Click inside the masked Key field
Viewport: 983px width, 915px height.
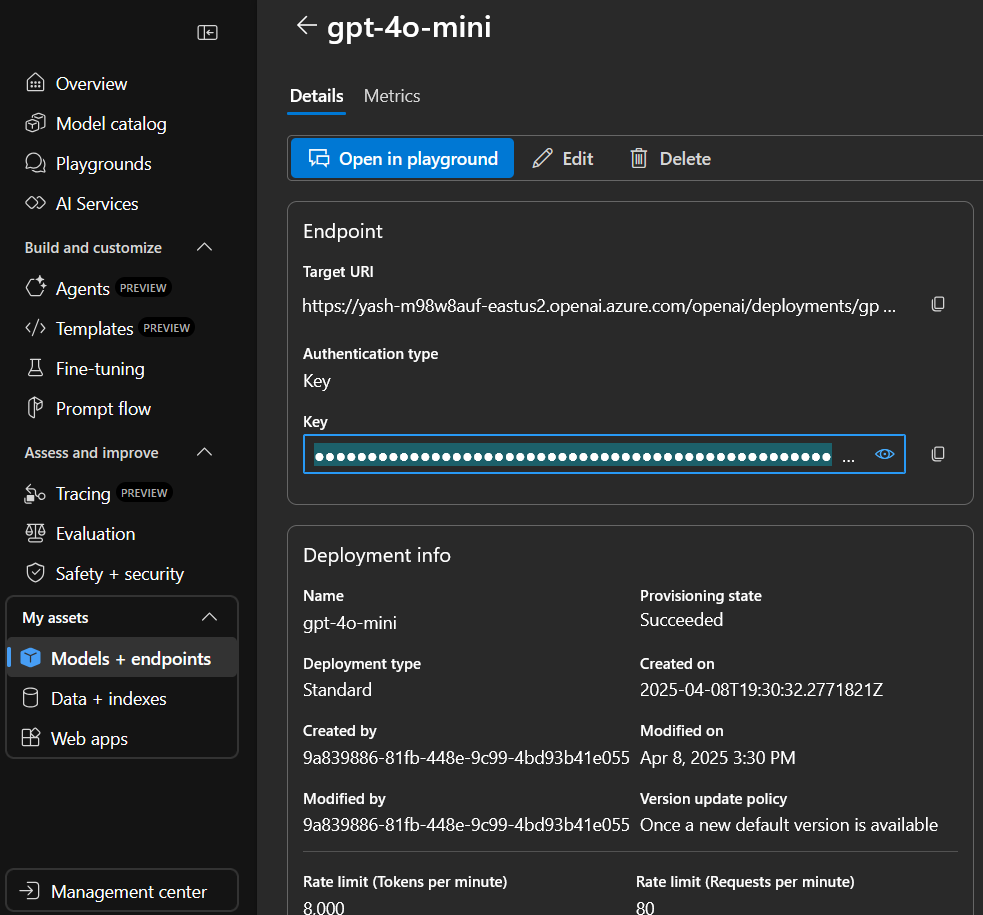(570, 453)
